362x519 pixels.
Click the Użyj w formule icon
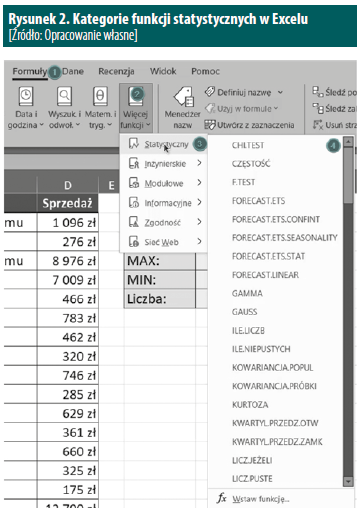(x=210, y=108)
